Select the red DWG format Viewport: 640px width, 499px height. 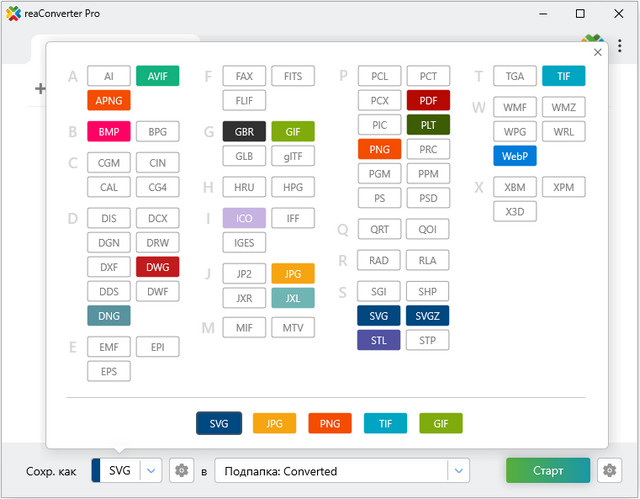(157, 267)
